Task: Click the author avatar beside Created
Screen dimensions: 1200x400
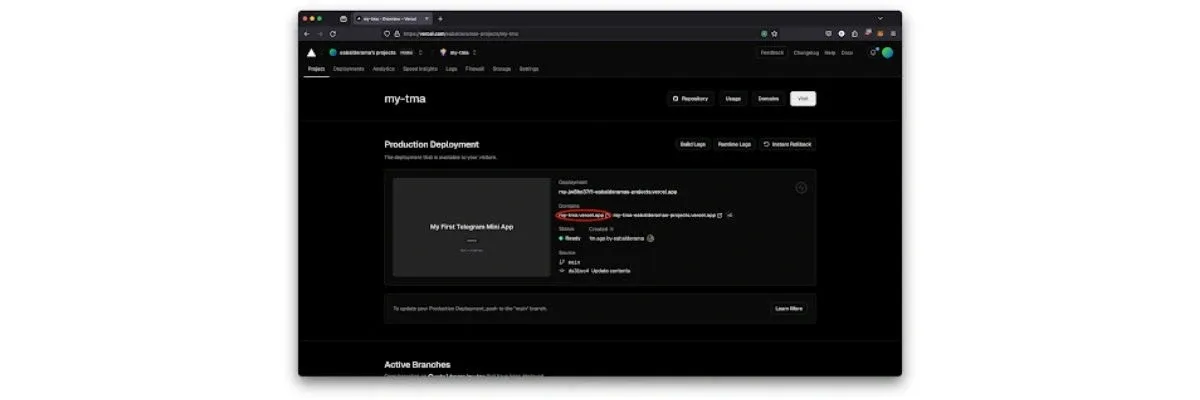Action: point(651,238)
